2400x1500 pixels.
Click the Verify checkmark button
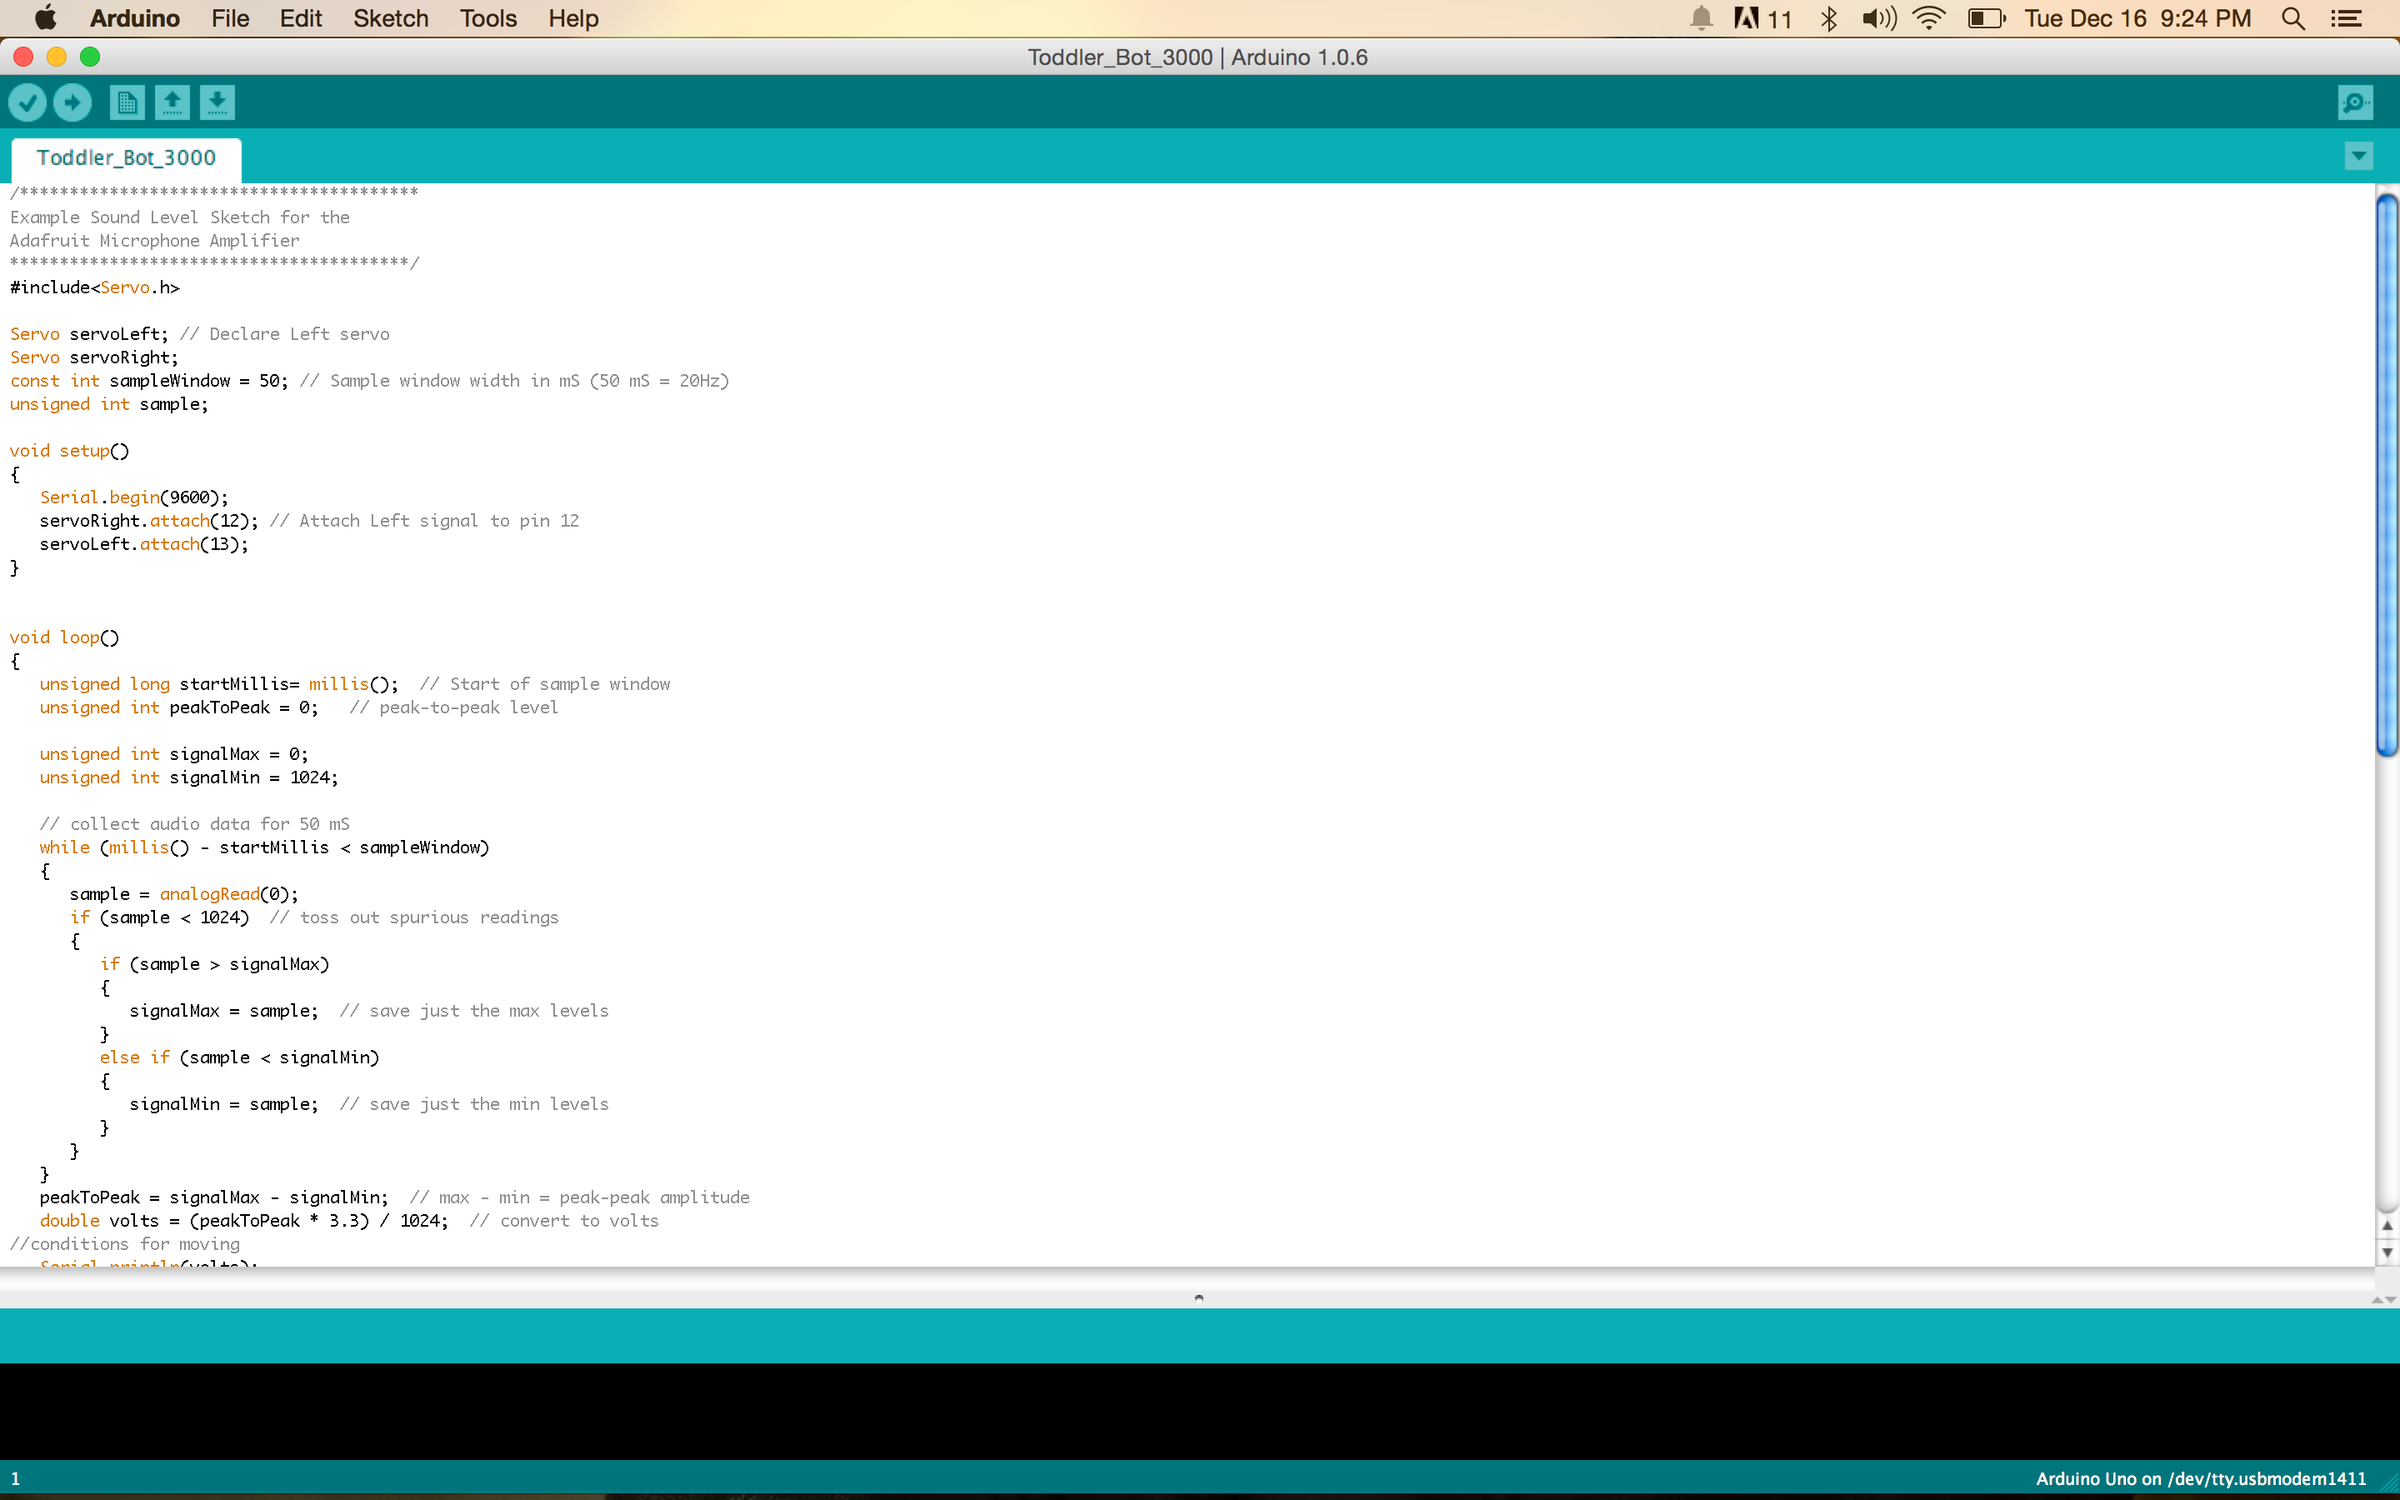coord(28,102)
